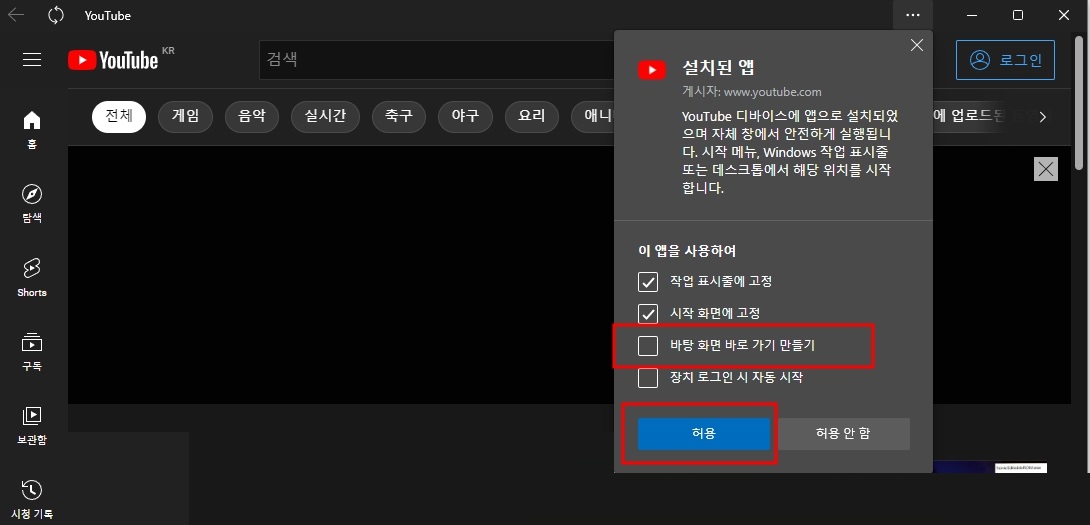
Task: Dismiss the black banner with X
Action: pyautogui.click(x=1046, y=169)
